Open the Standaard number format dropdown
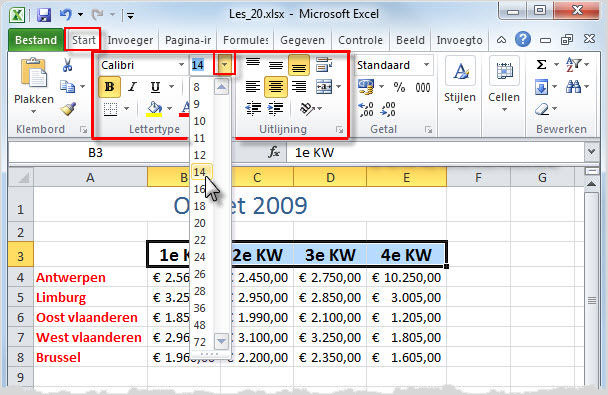608x395 pixels. 427,65
